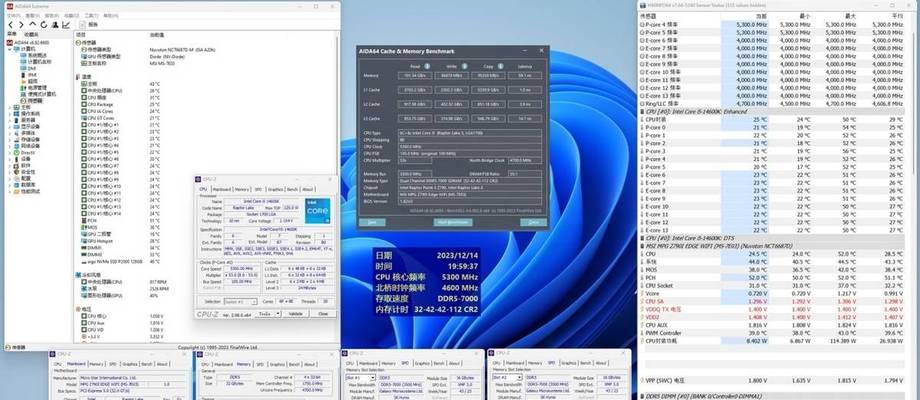Click CPU SA voltage row in HWiNFO

pos(772,301)
